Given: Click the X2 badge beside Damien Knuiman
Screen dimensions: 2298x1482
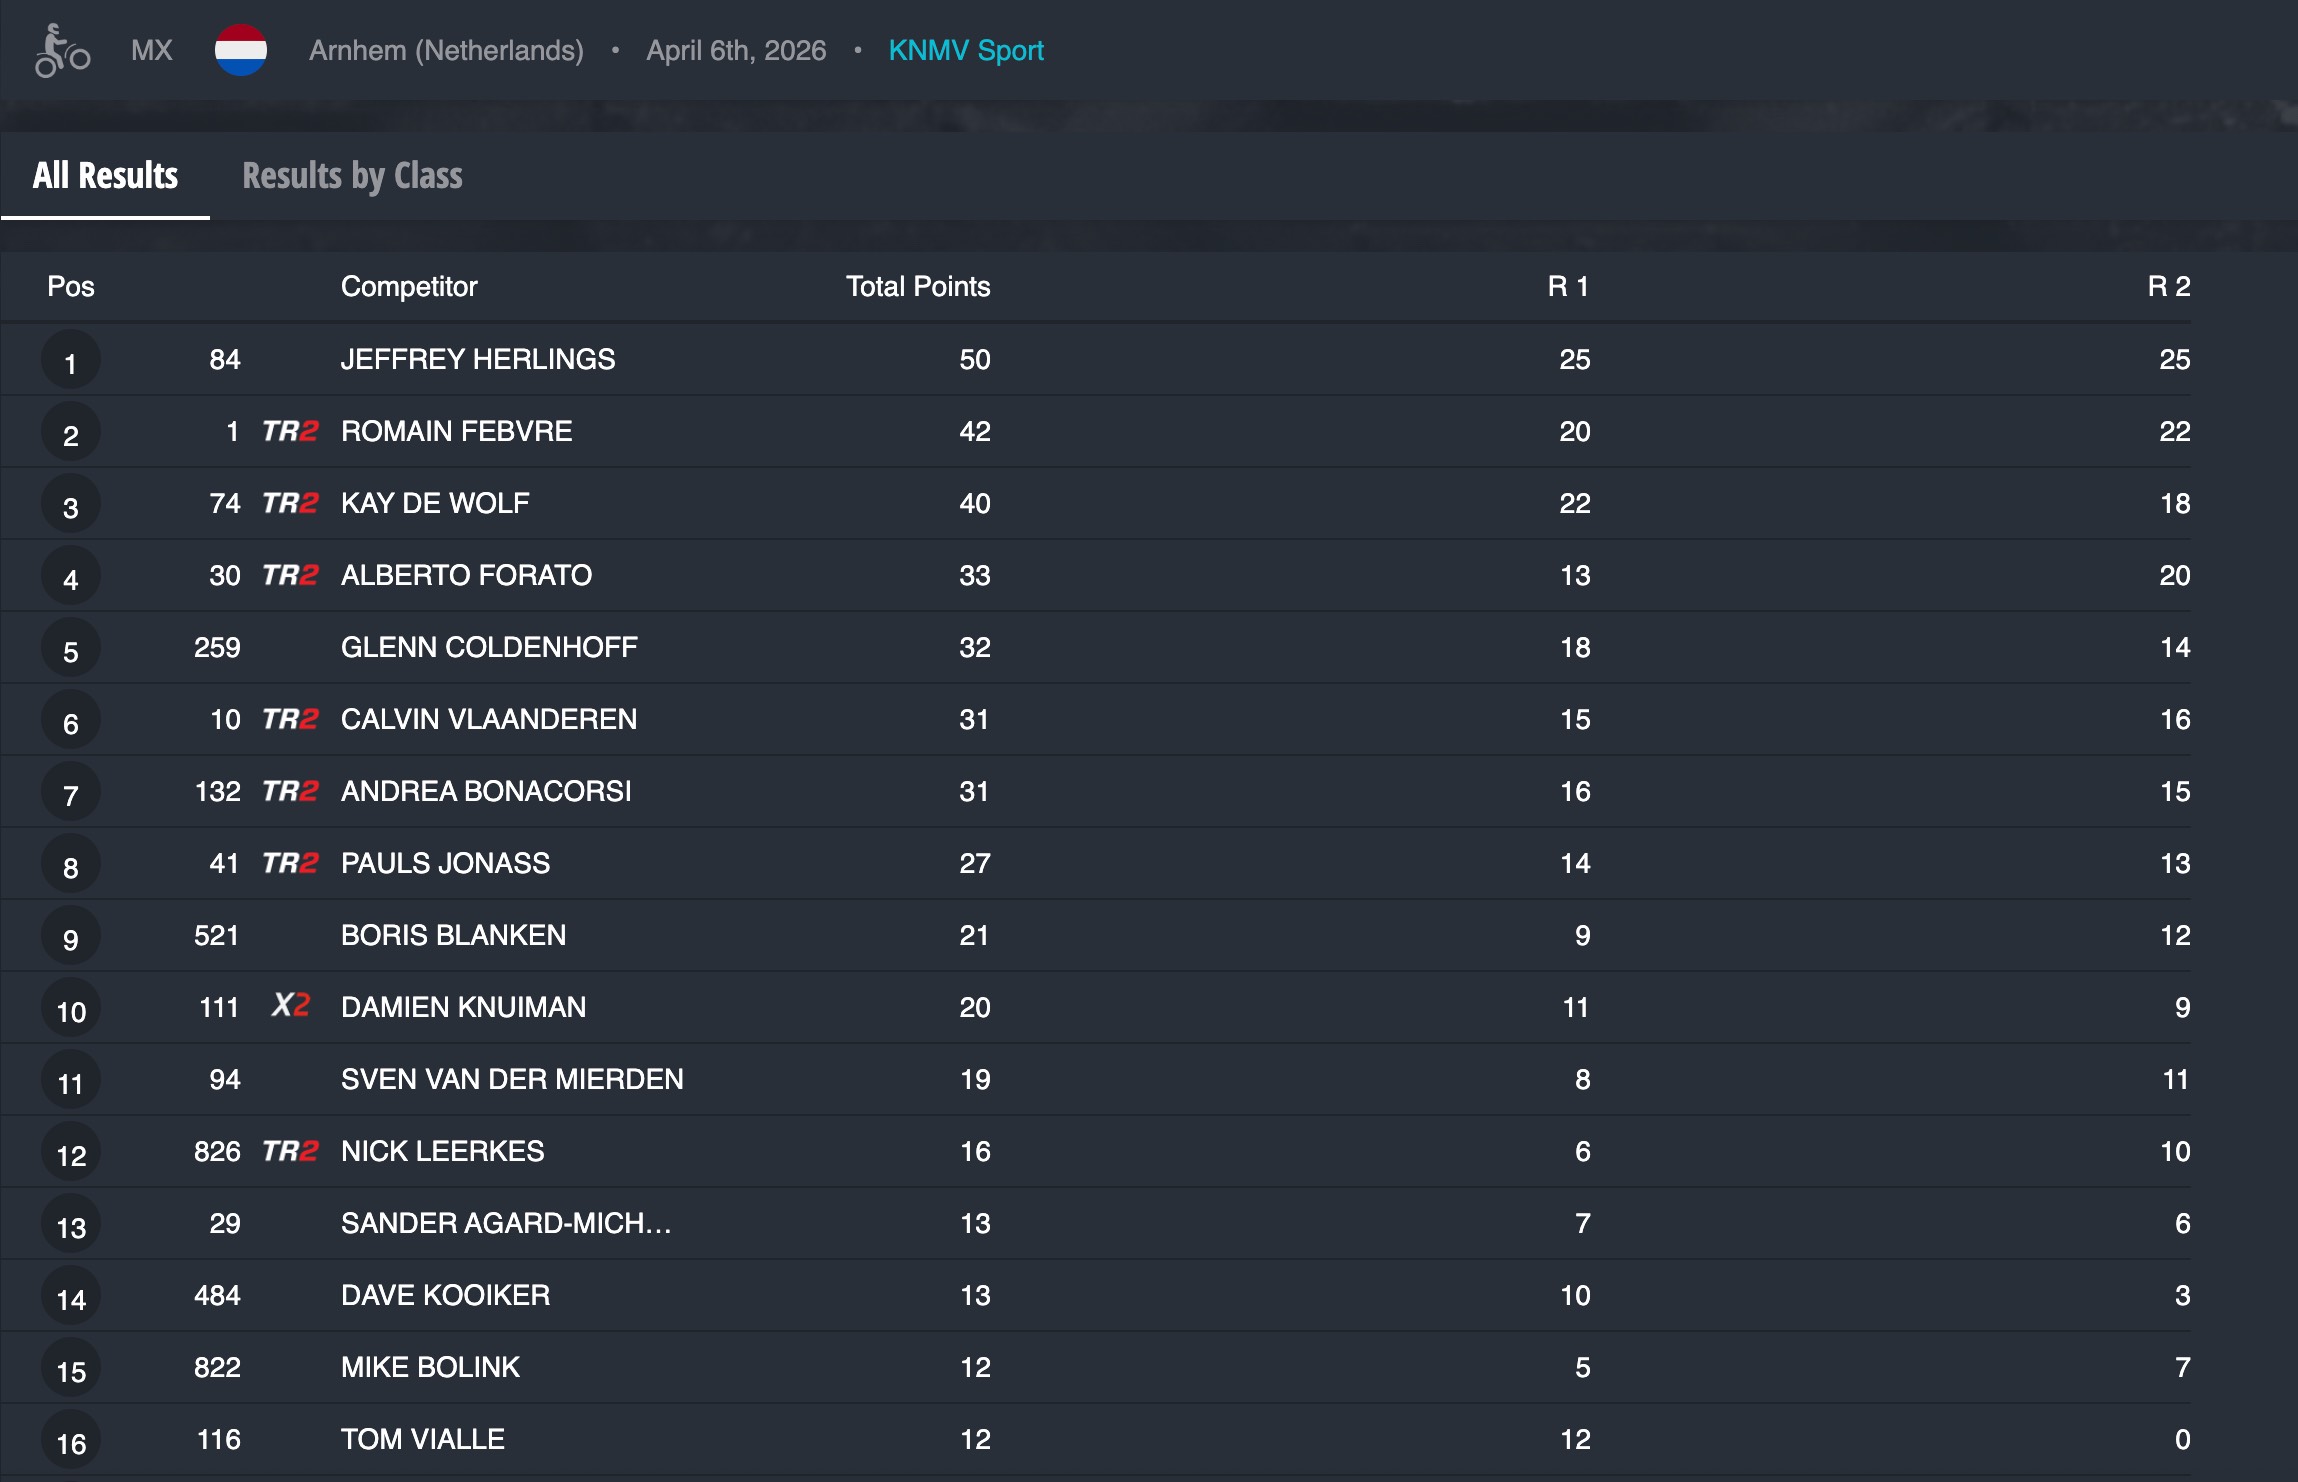Looking at the screenshot, I should coord(290,1005).
